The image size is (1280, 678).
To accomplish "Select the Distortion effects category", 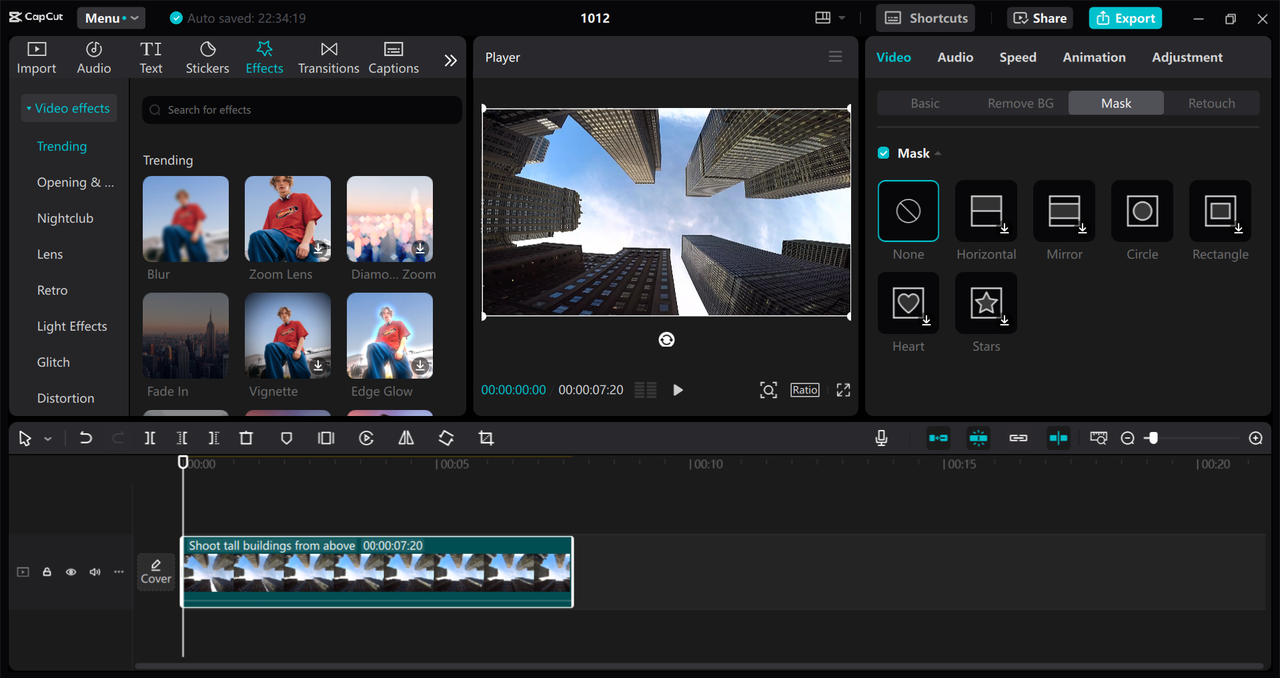I will point(66,398).
